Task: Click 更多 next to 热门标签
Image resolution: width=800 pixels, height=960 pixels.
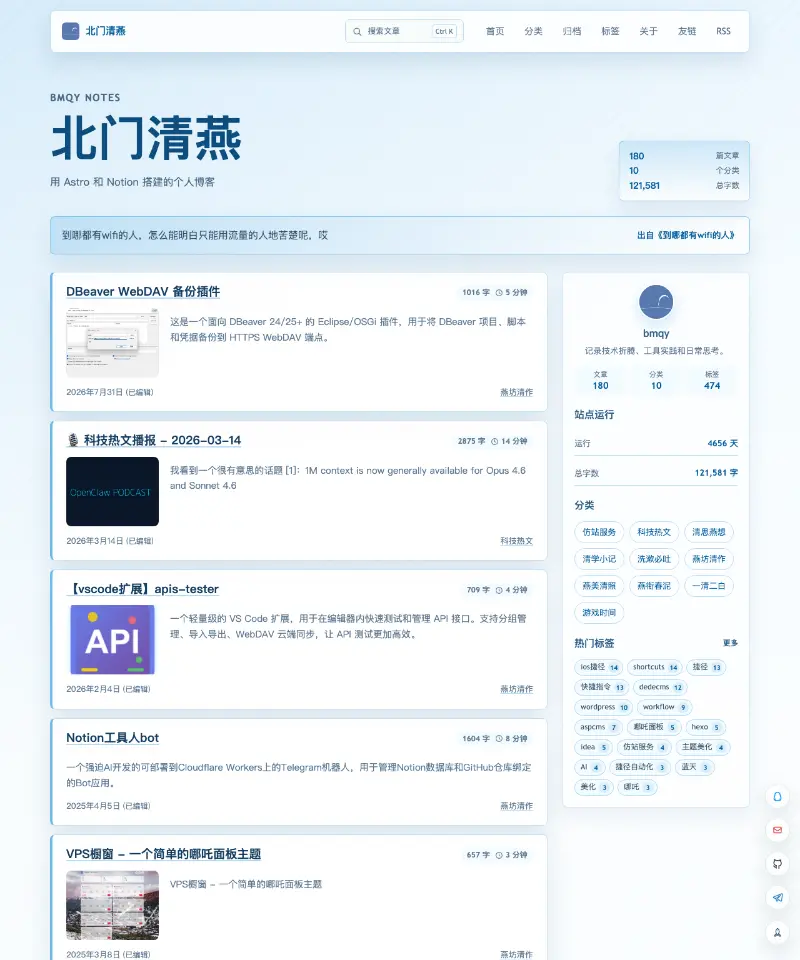Action: pos(730,643)
